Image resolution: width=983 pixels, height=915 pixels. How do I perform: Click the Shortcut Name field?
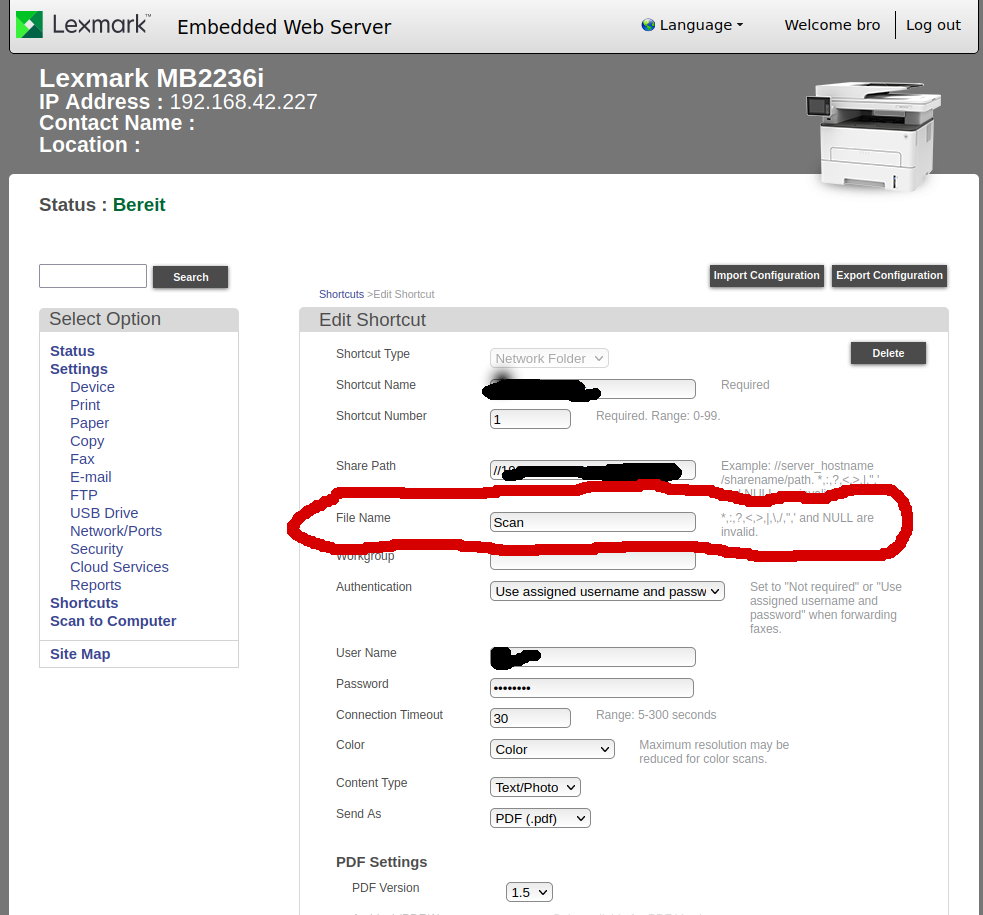point(592,389)
